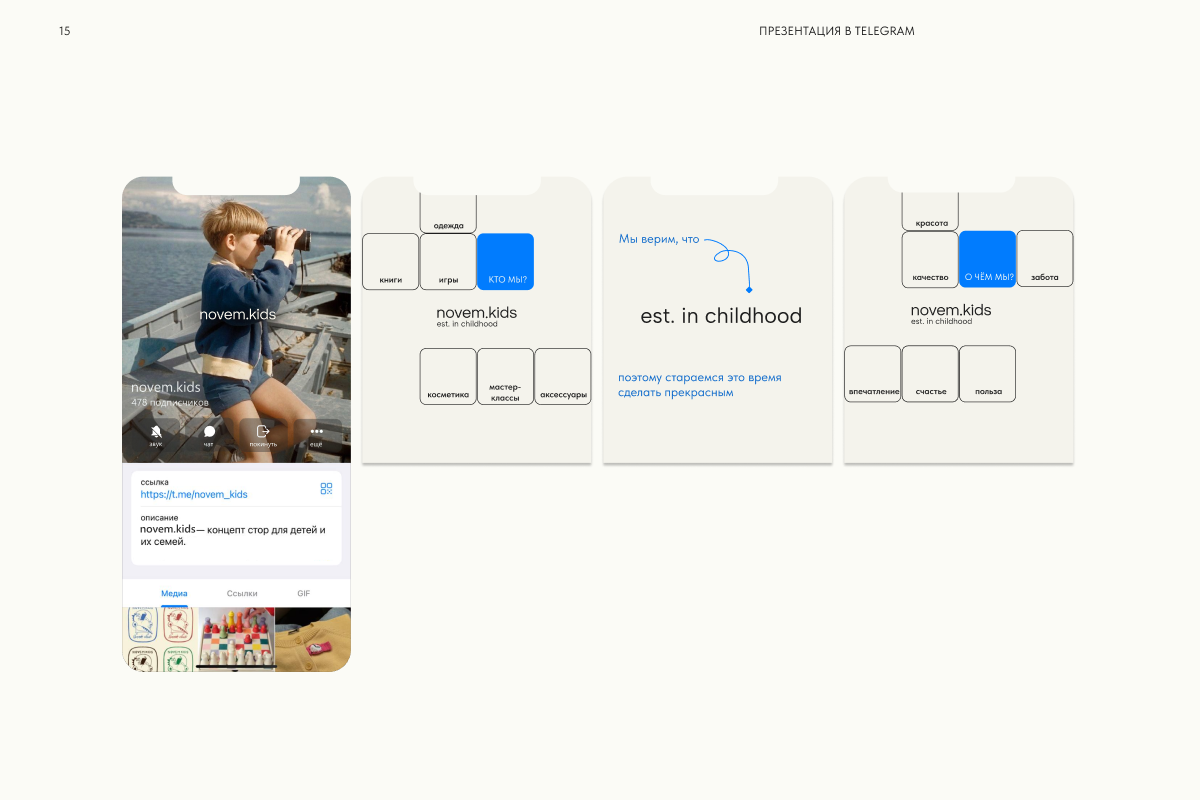Switch to the Ссылки tab
The height and width of the screenshot is (800, 1200).
[242, 593]
